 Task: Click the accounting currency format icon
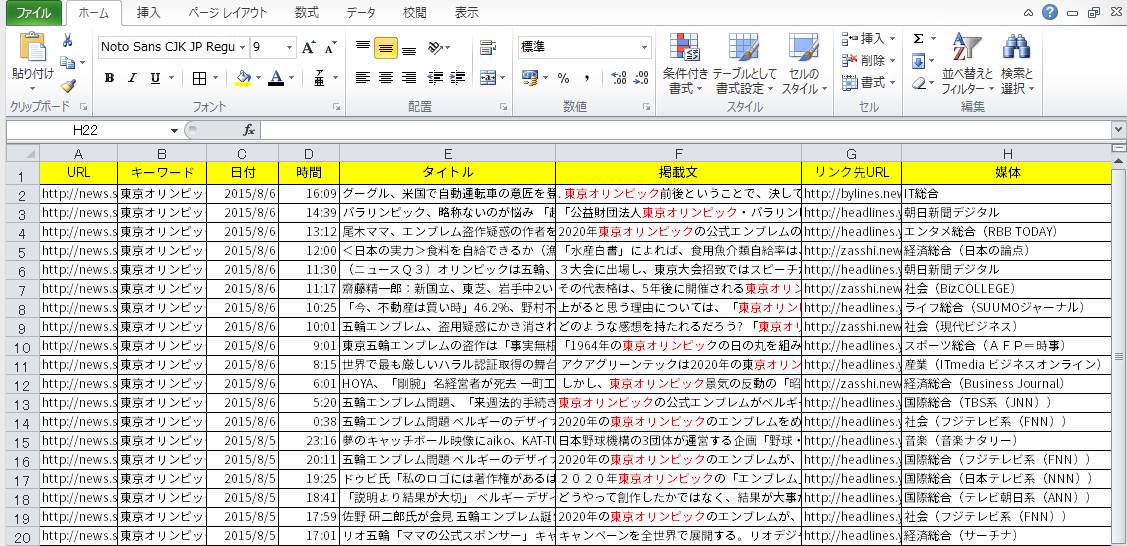coord(530,78)
